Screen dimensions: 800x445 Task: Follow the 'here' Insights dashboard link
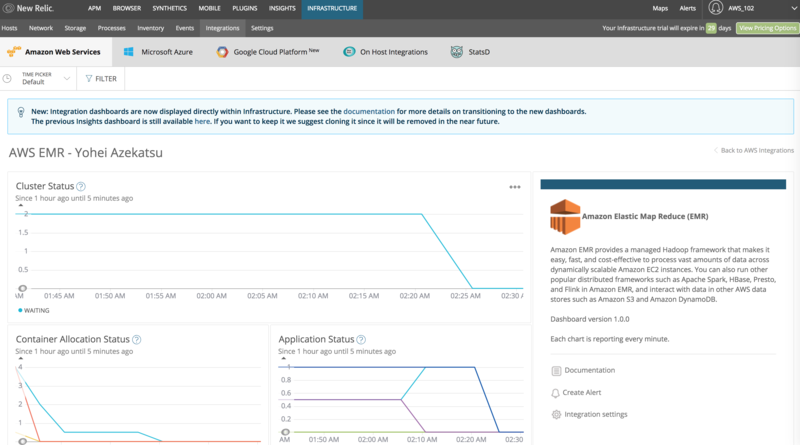click(202, 121)
